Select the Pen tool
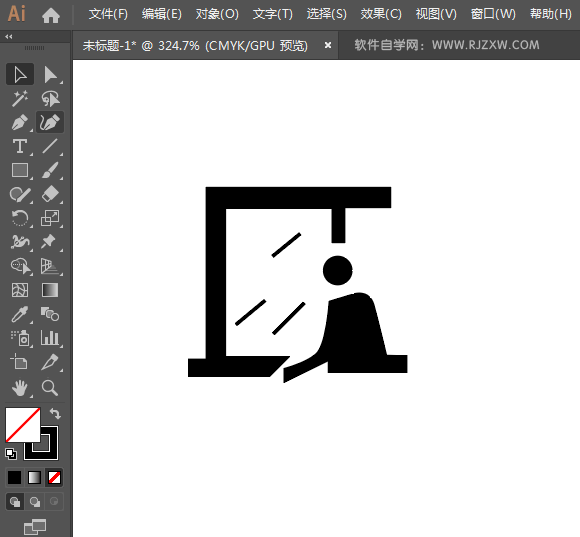The image size is (580, 537). click(x=20, y=122)
